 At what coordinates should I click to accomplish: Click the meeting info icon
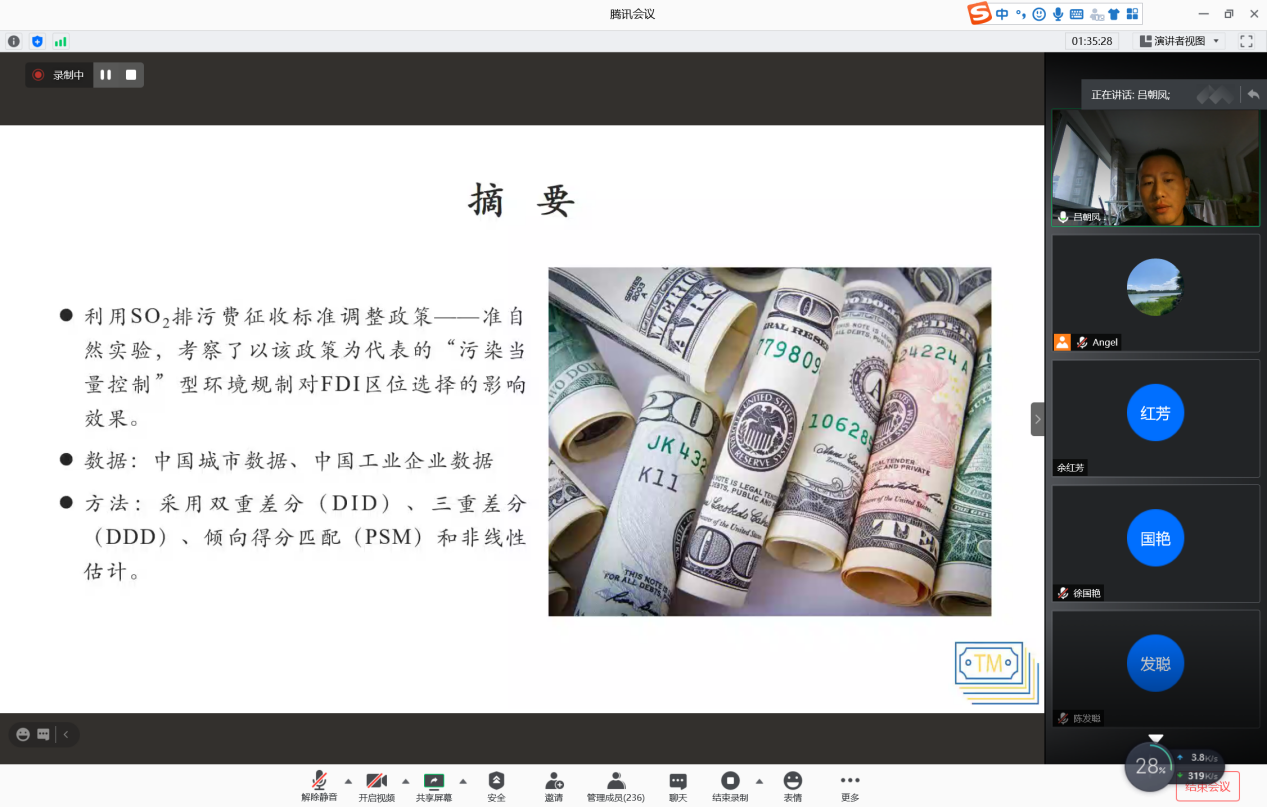pos(14,41)
